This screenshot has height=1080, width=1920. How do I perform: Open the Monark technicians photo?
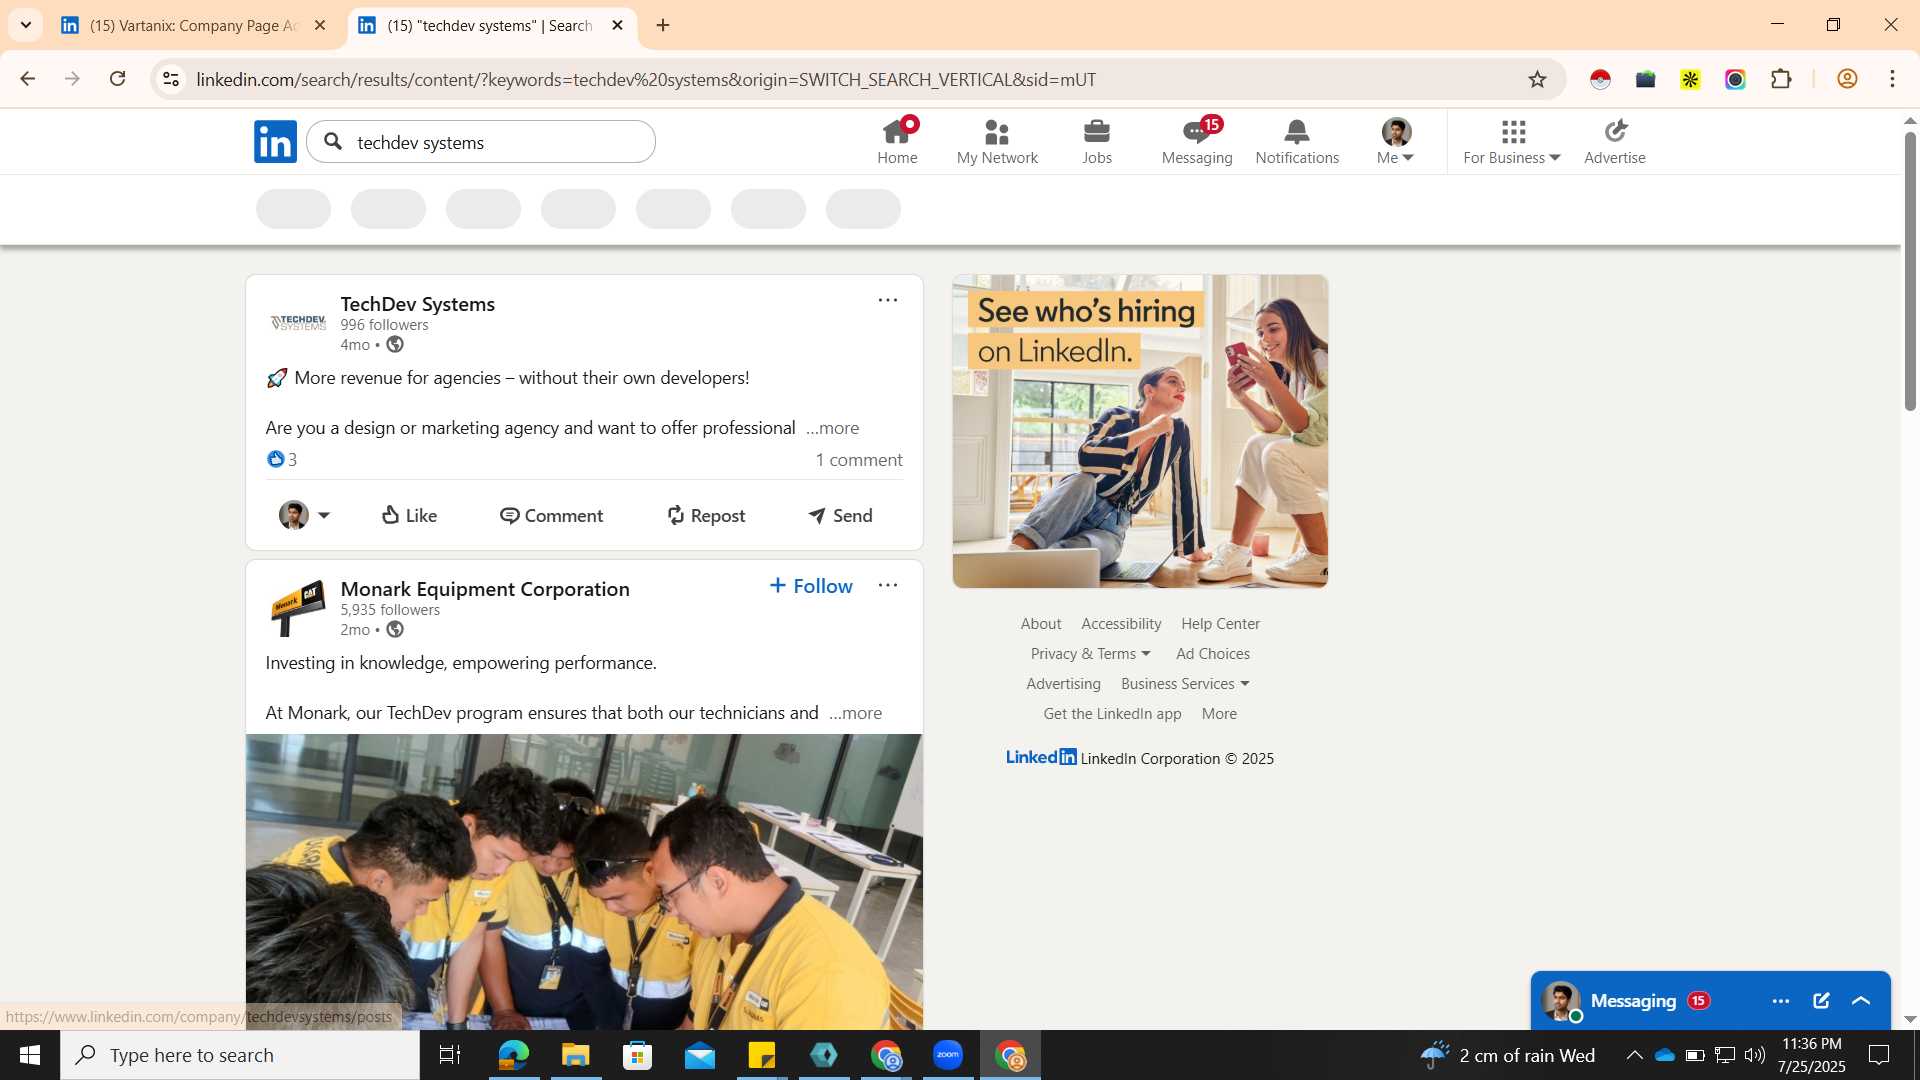pos(584,882)
